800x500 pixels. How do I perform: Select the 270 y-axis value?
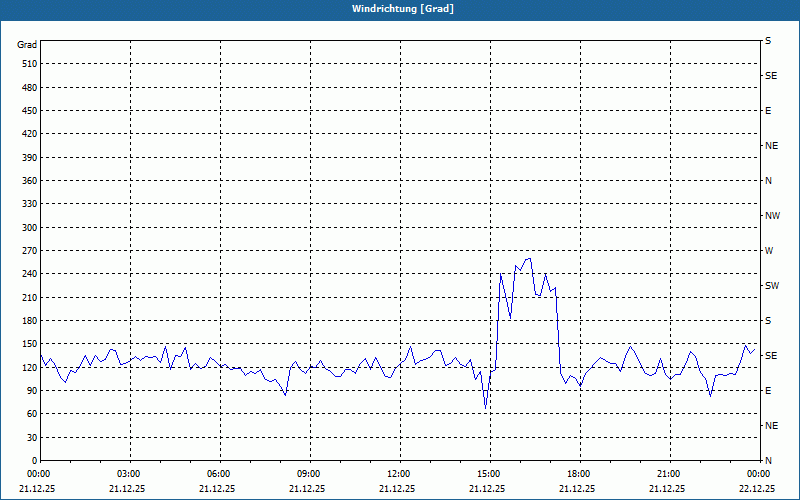(x=30, y=251)
